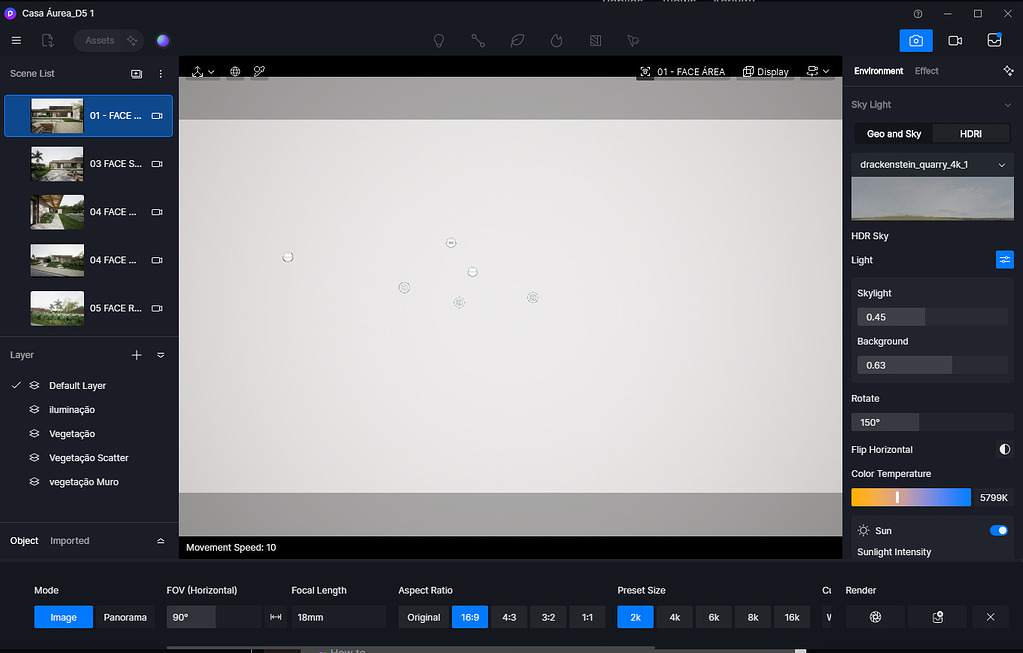Collapse the Object Imported panel
The image size is (1023, 653).
(x=160, y=540)
